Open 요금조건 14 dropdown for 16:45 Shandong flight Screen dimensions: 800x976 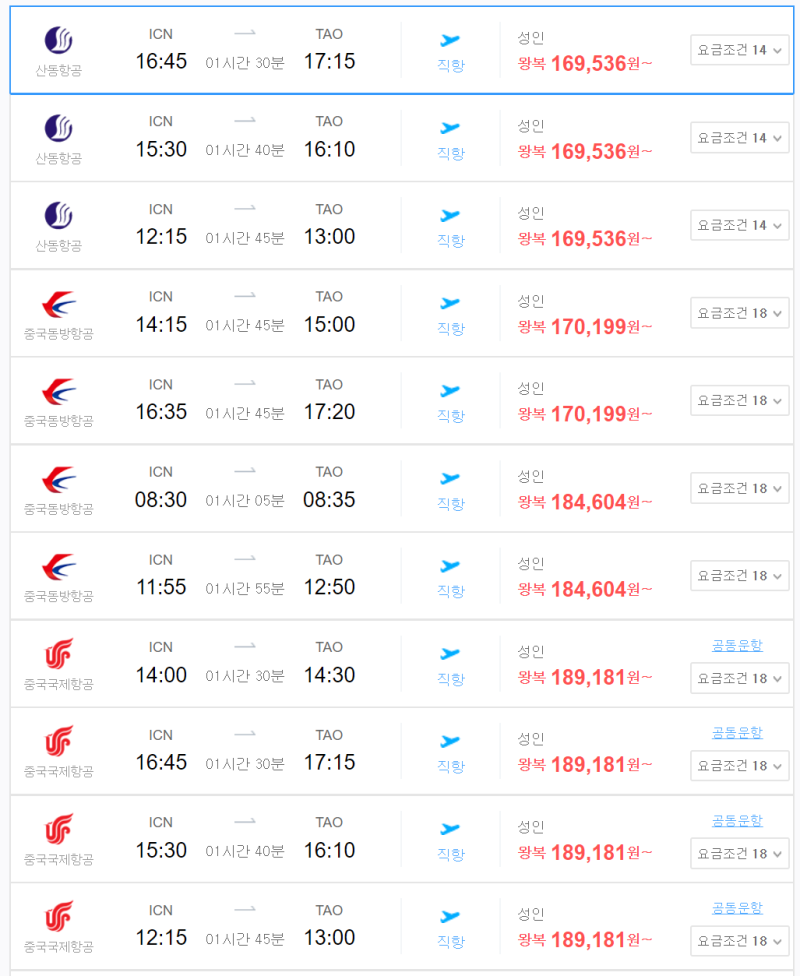[x=740, y=50]
